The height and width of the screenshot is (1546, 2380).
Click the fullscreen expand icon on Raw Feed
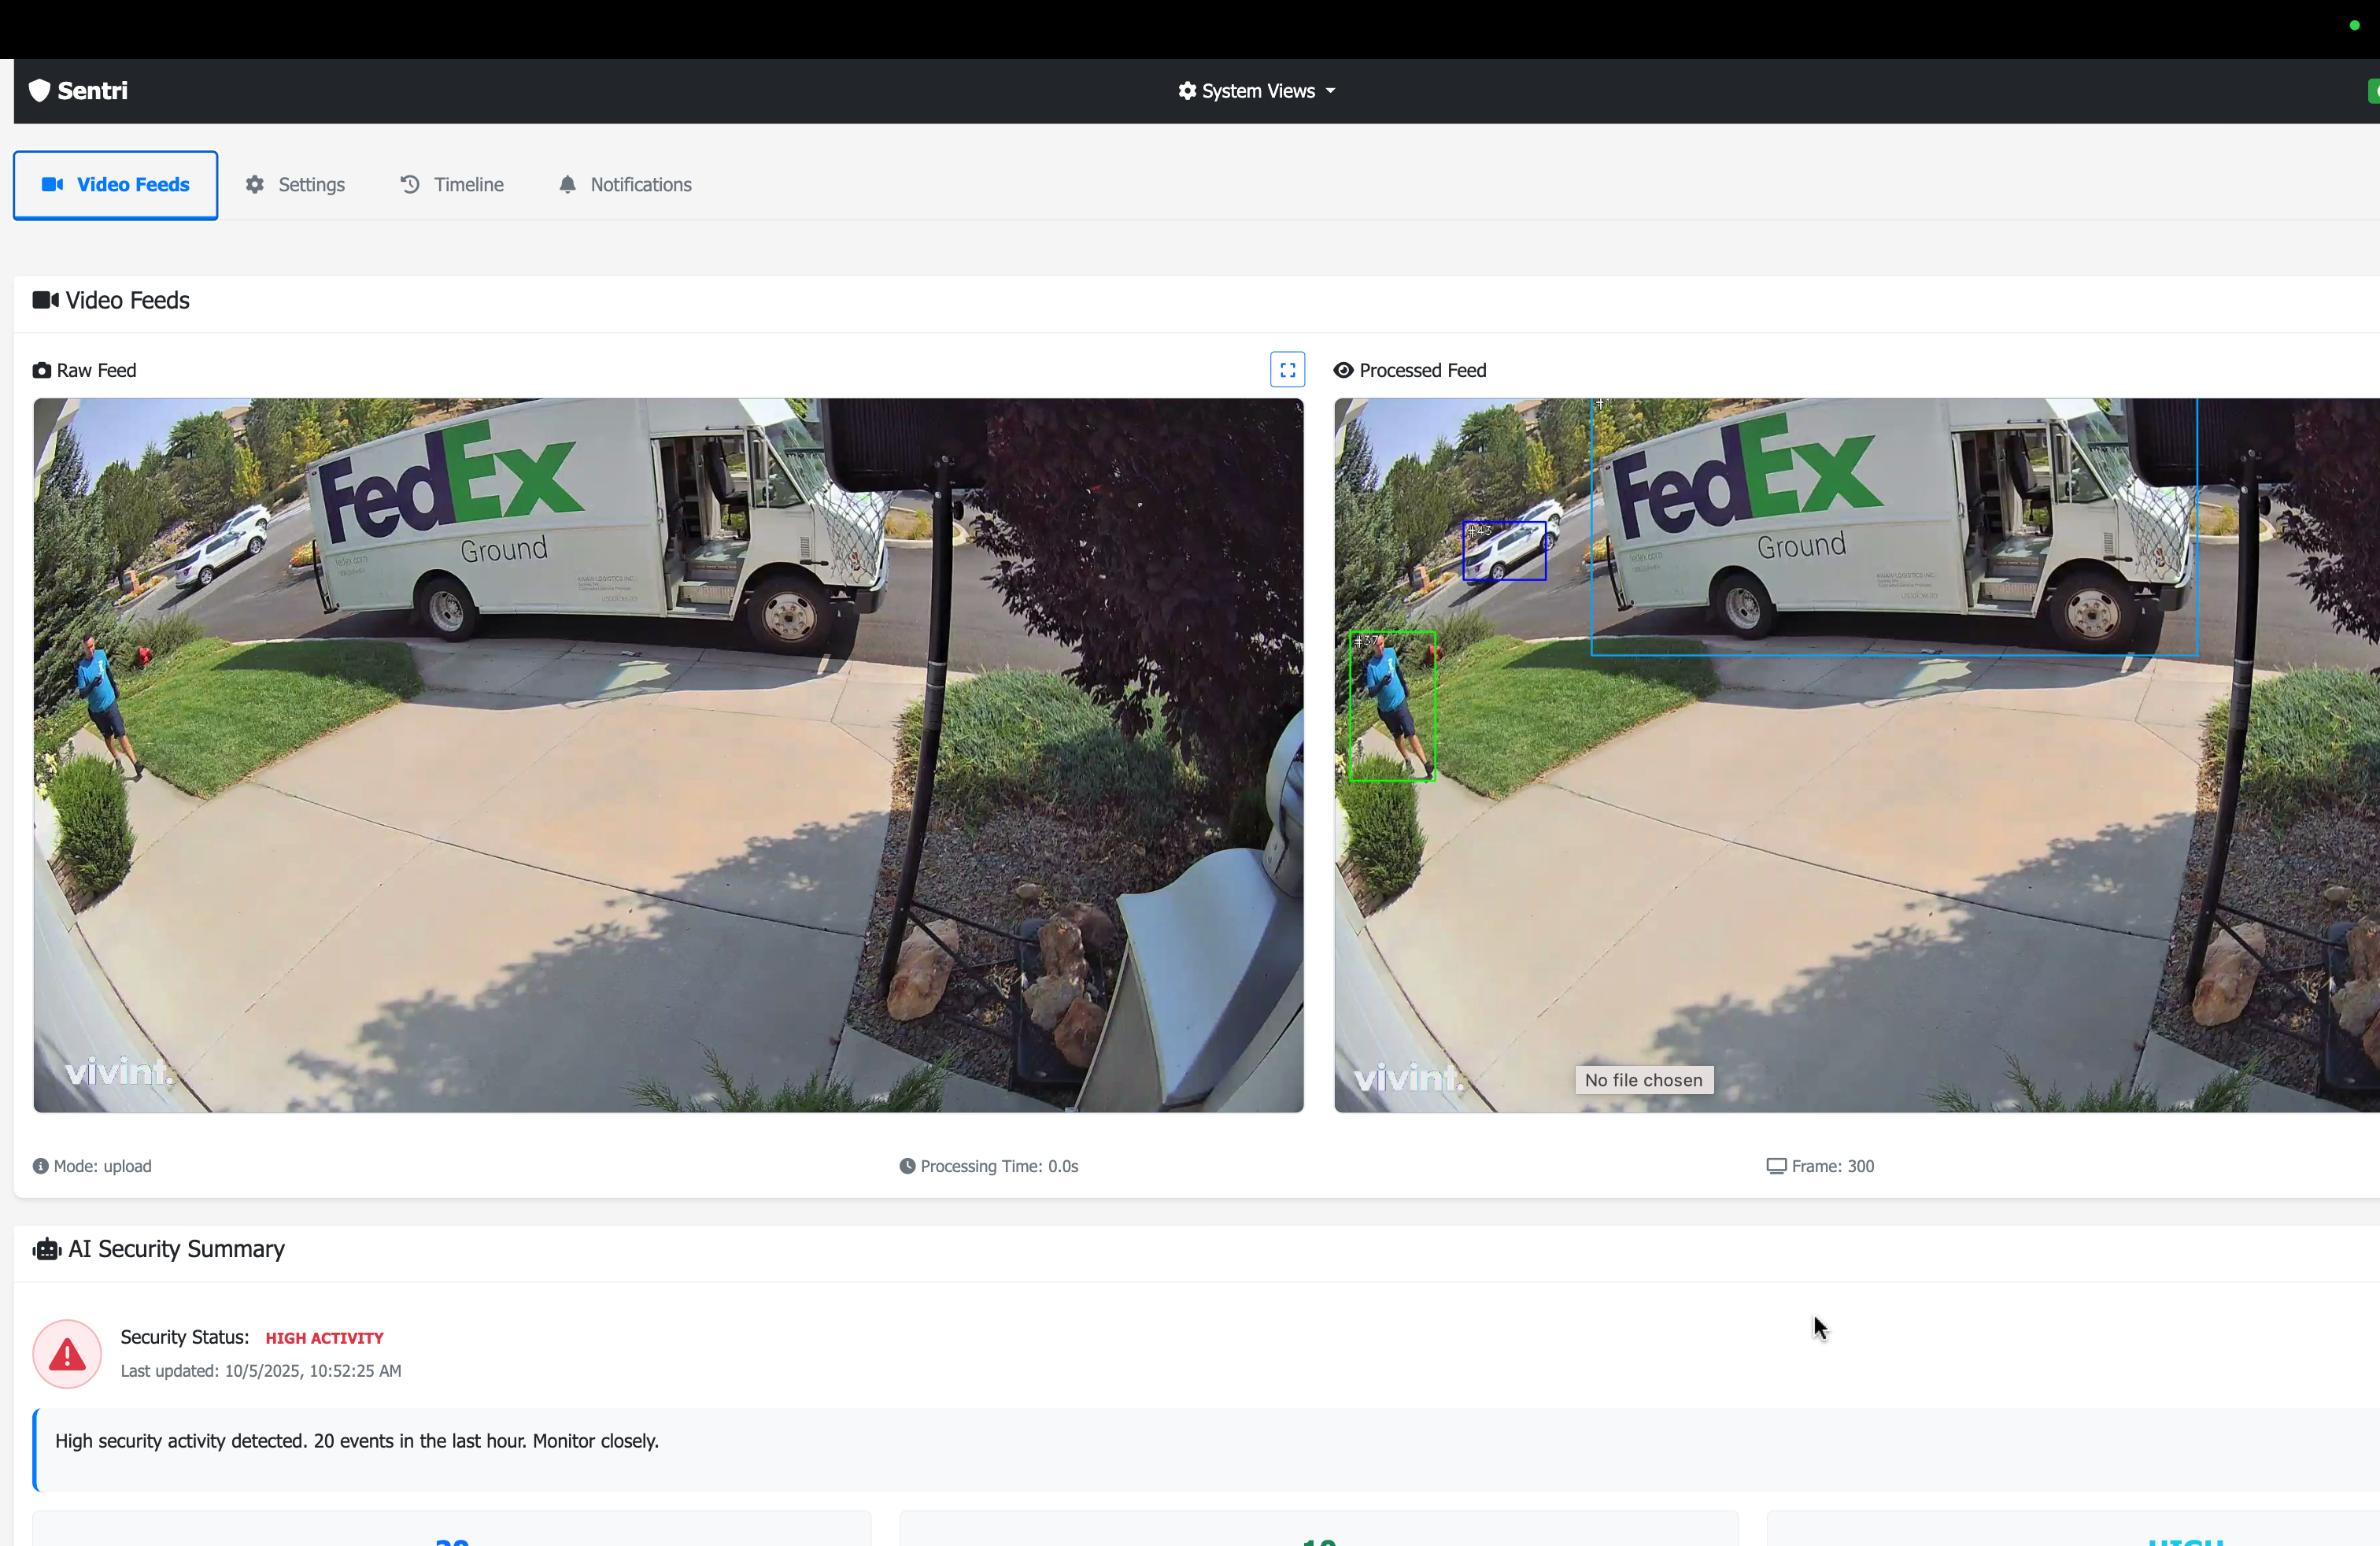pos(1287,370)
